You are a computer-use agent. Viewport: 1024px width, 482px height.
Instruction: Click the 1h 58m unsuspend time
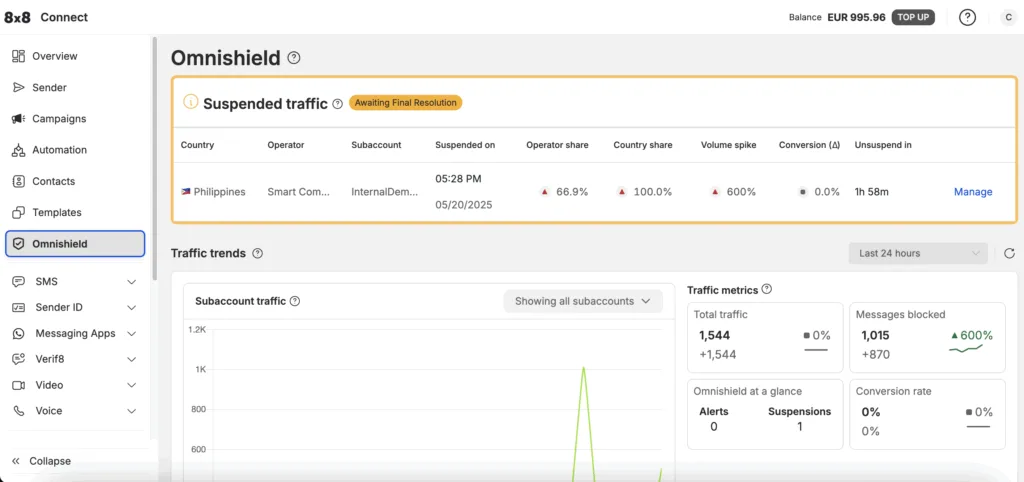point(872,192)
